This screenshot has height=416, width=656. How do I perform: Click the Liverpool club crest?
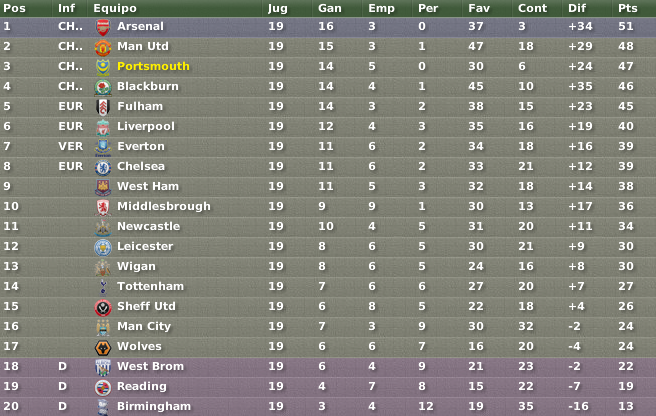click(103, 128)
